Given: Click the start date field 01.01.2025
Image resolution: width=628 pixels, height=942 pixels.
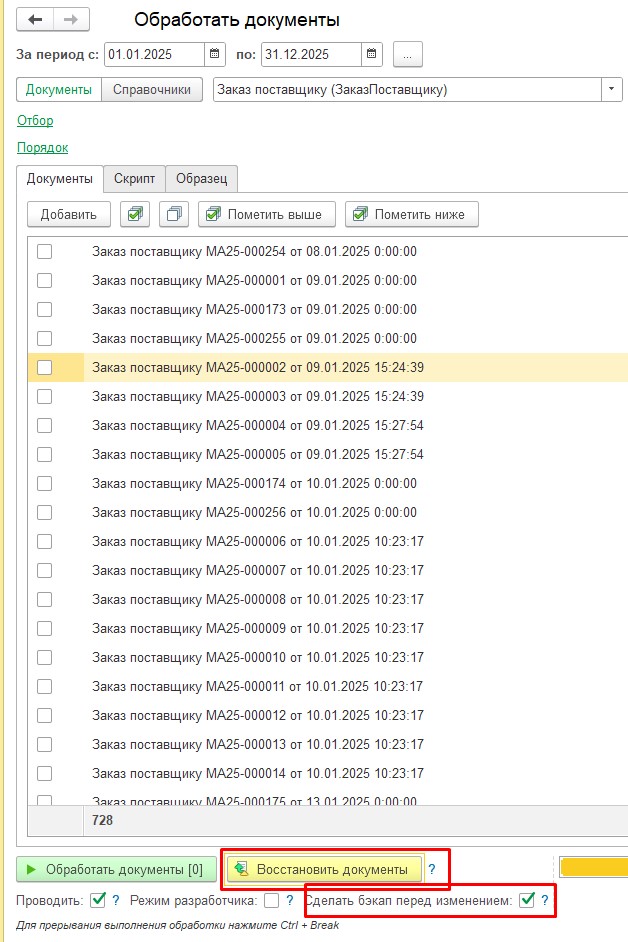Looking at the screenshot, I should point(154,54).
